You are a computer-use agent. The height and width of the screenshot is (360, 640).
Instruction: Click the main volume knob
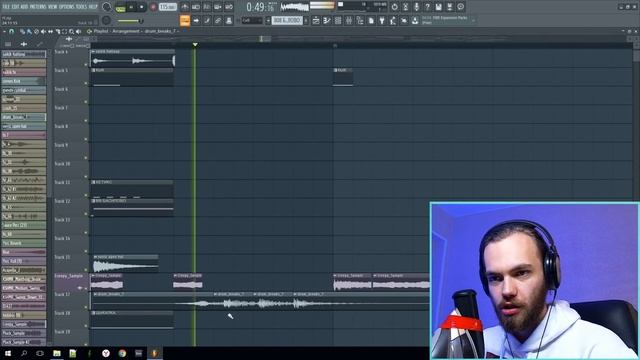tap(107, 7)
